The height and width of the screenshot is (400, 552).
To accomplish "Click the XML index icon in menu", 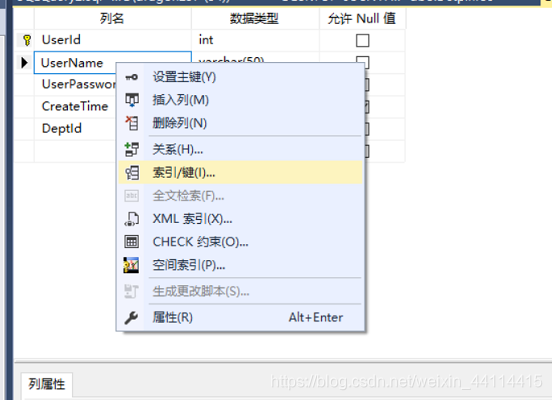I will click(132, 219).
